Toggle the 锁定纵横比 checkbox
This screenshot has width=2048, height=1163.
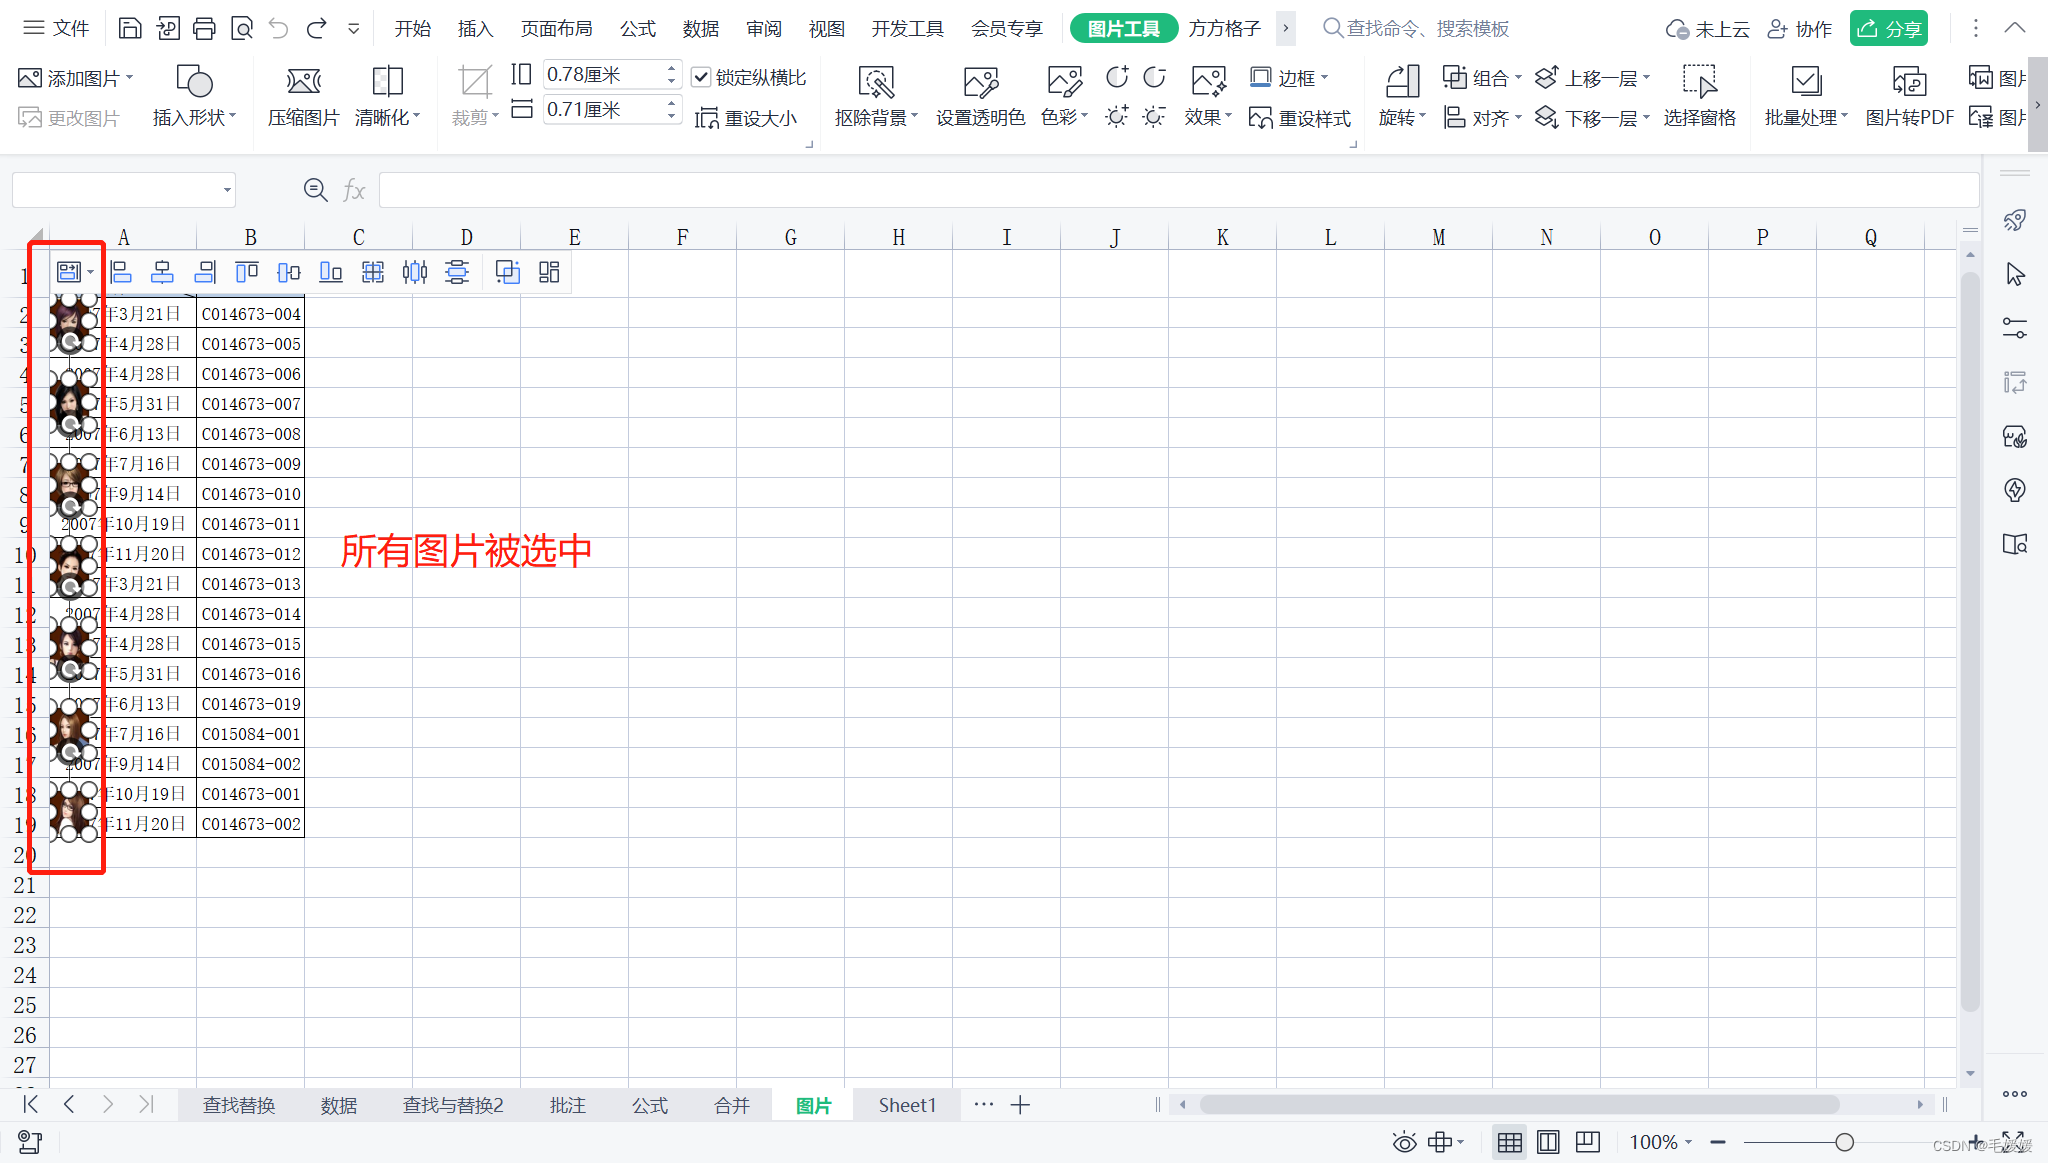point(701,77)
